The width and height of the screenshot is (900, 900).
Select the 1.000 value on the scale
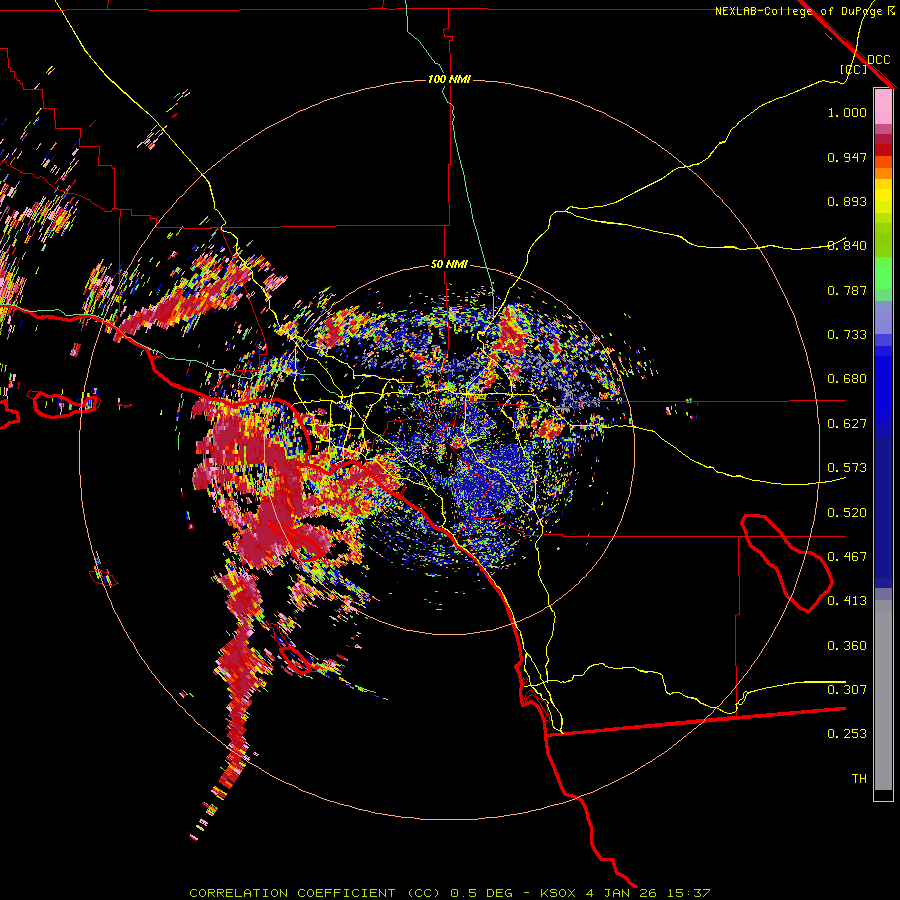(x=847, y=112)
